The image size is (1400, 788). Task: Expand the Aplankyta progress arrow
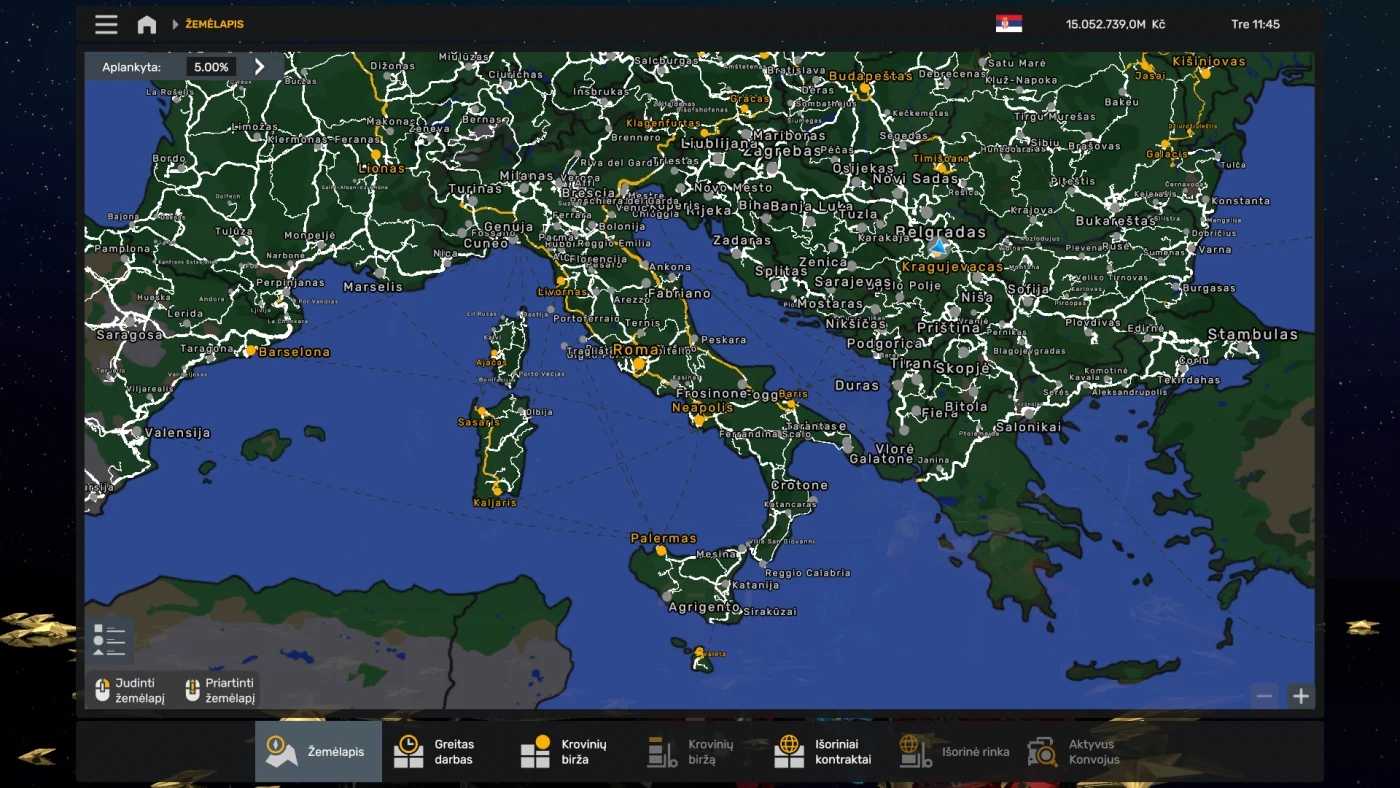pyautogui.click(x=260, y=67)
